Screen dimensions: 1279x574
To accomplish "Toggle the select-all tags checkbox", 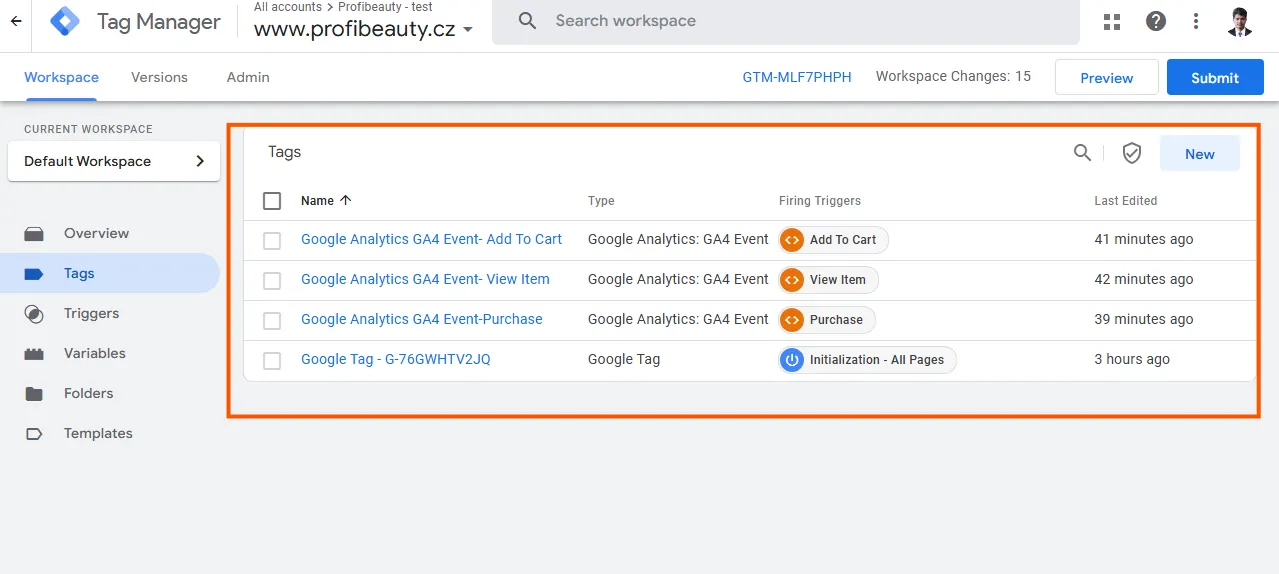I will [x=272, y=201].
